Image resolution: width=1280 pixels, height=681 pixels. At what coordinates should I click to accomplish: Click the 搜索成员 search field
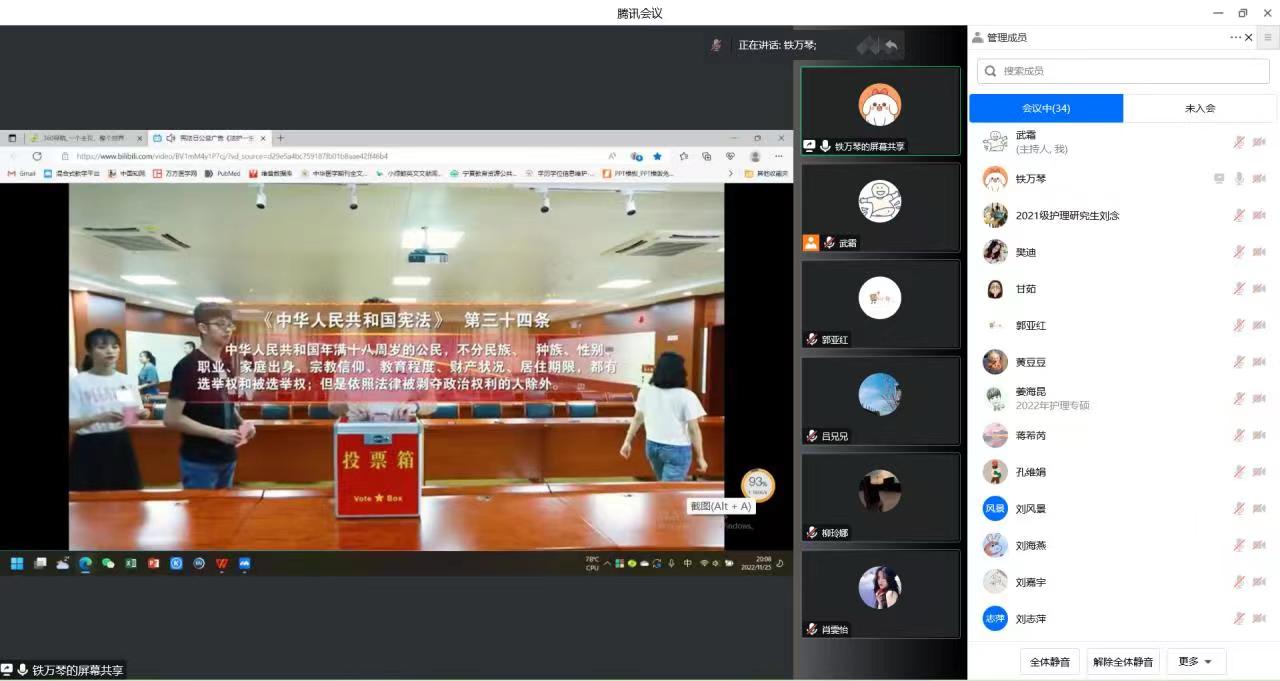[x=1123, y=71]
